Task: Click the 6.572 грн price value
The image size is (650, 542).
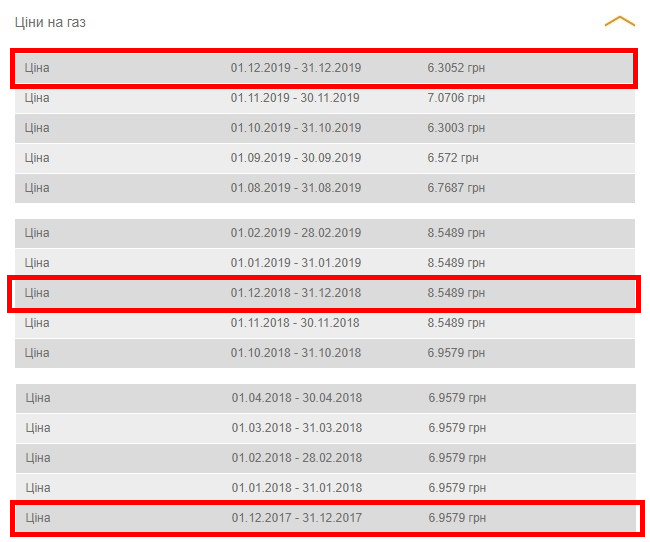Action: point(453,158)
